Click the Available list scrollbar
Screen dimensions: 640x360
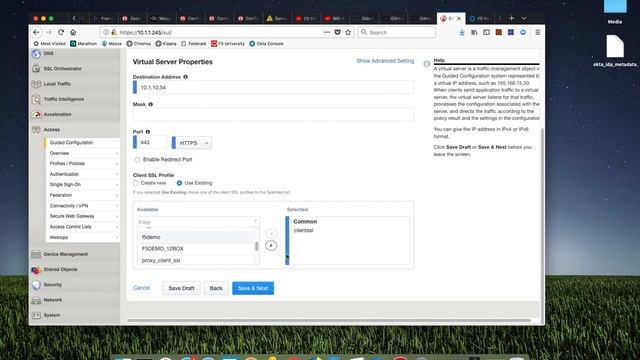pyautogui.click(x=256, y=246)
